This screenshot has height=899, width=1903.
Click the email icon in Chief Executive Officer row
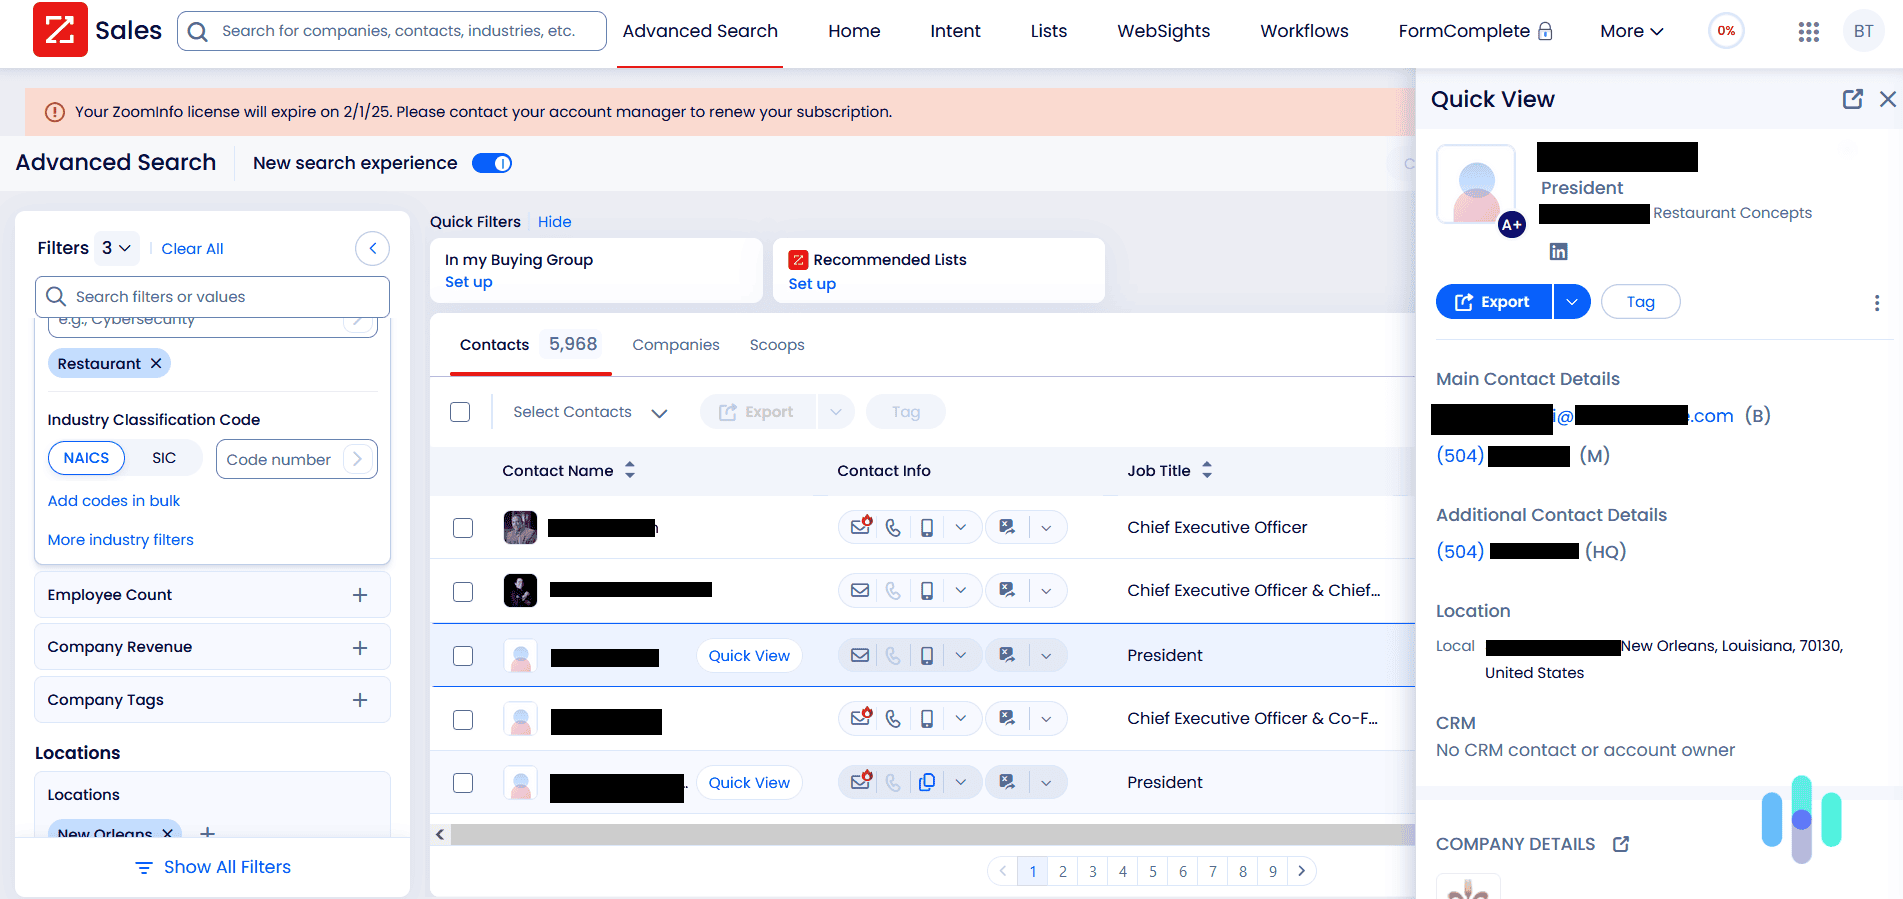click(860, 527)
